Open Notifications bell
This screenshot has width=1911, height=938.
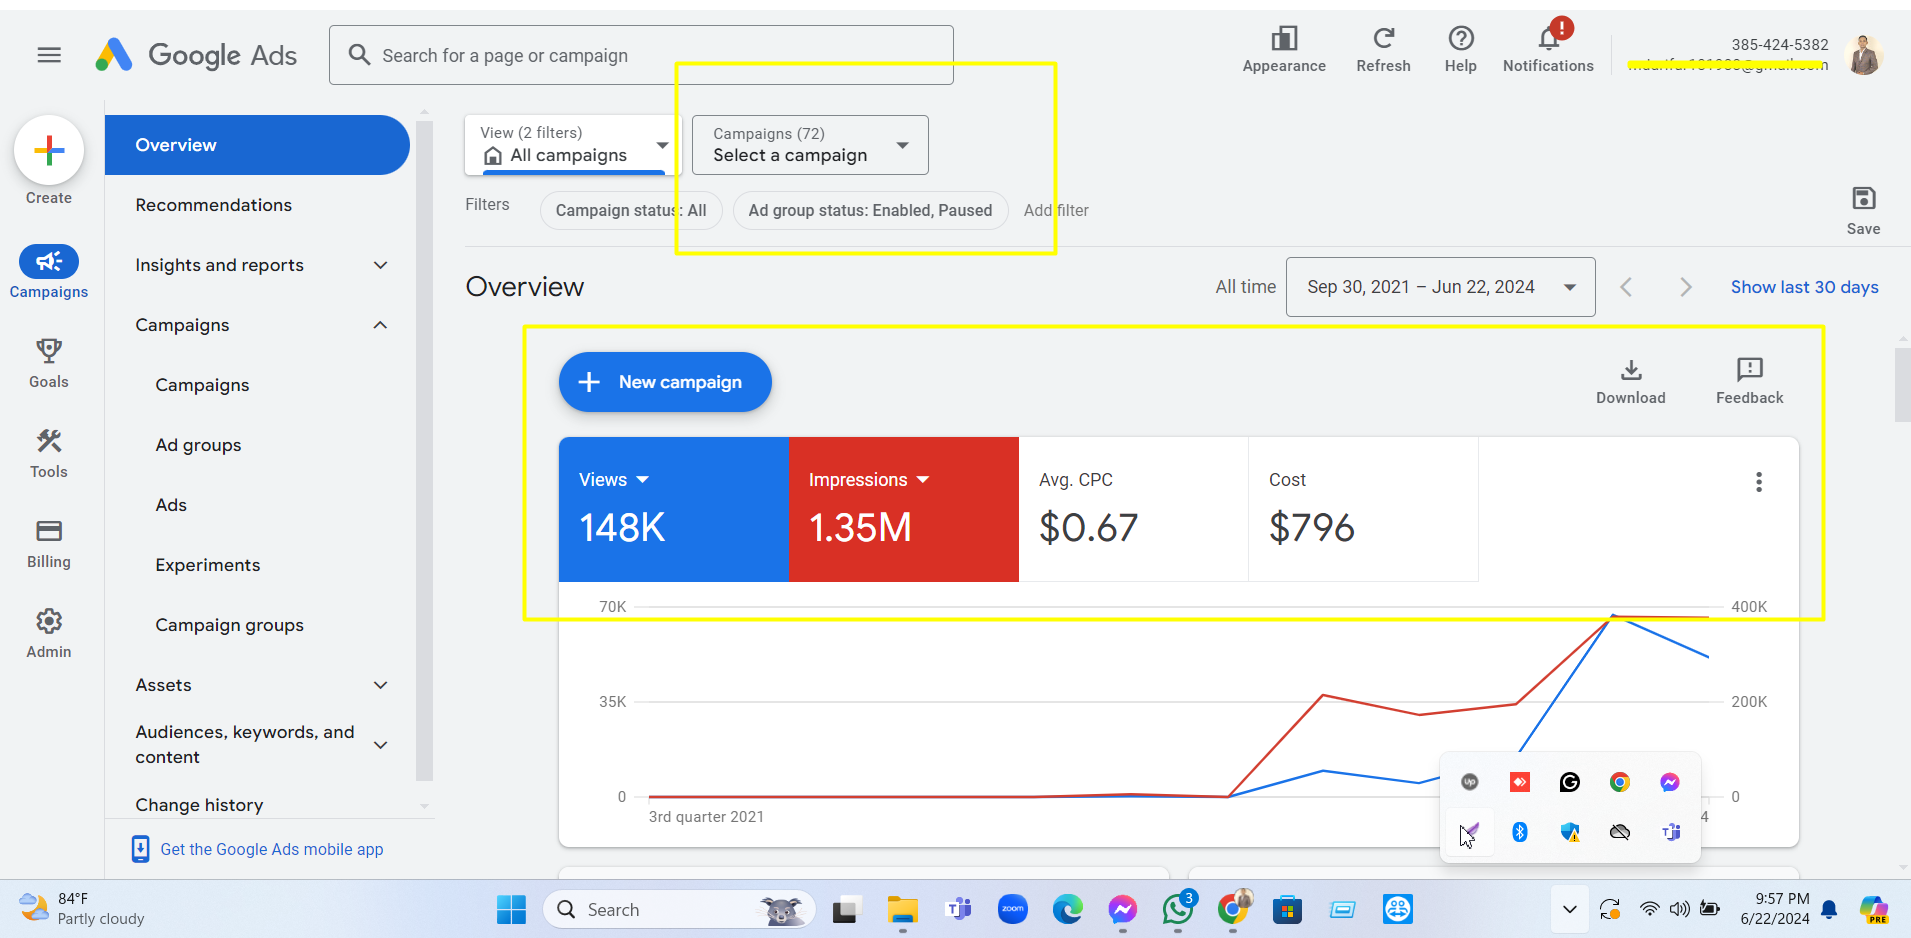[x=1548, y=50]
